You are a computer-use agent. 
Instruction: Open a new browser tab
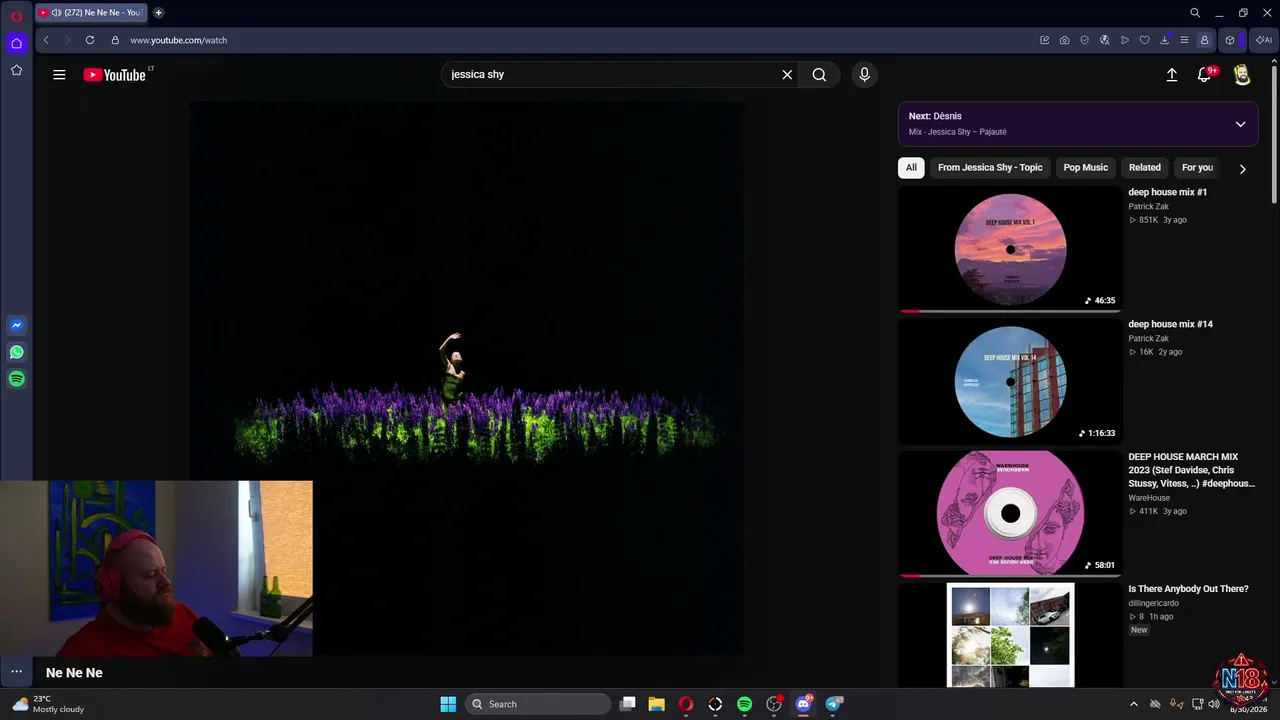click(158, 13)
